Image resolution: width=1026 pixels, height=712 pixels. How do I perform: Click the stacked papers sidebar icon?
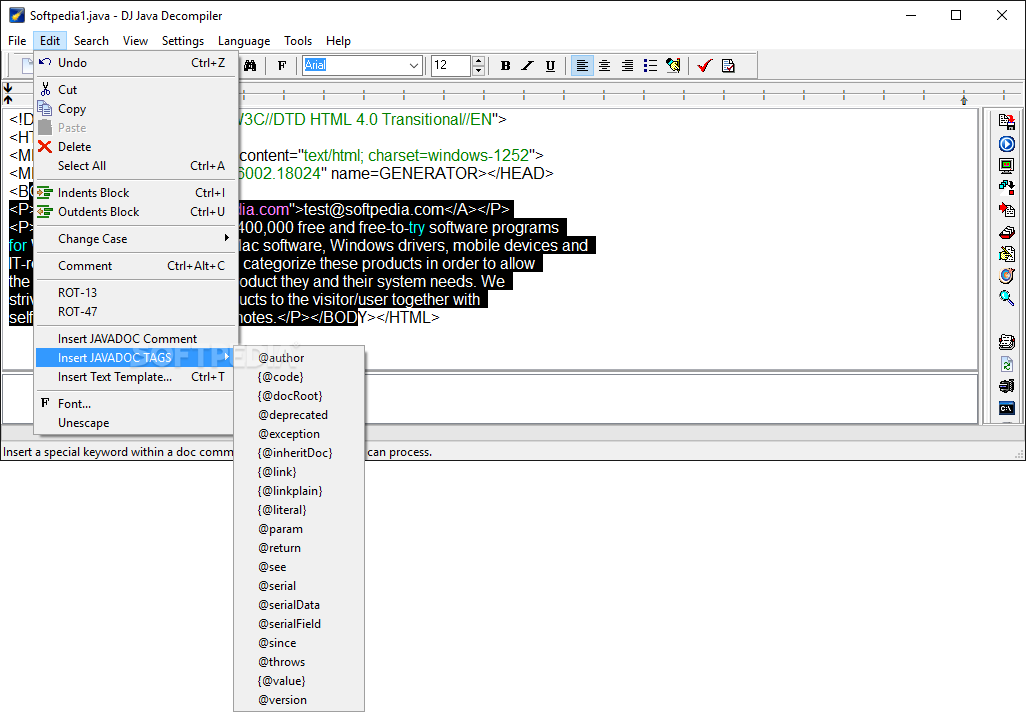tap(1006, 342)
